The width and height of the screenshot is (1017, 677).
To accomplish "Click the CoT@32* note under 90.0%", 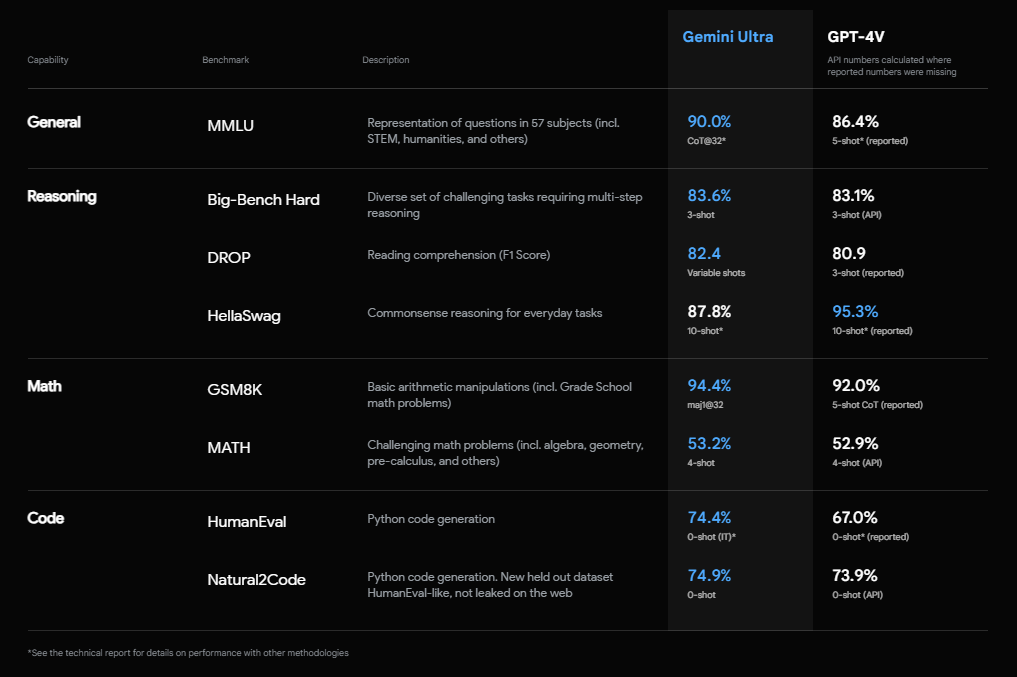I will point(706,141).
